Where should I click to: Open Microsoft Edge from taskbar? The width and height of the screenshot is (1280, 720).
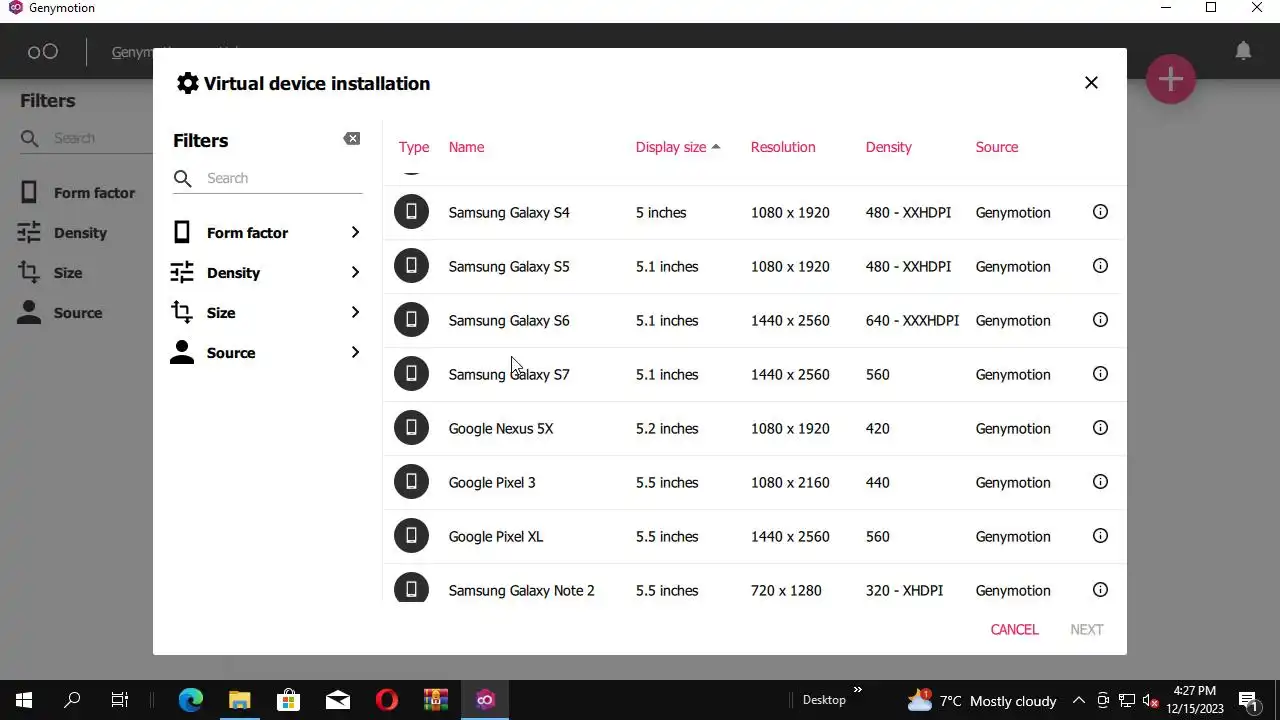click(x=190, y=700)
